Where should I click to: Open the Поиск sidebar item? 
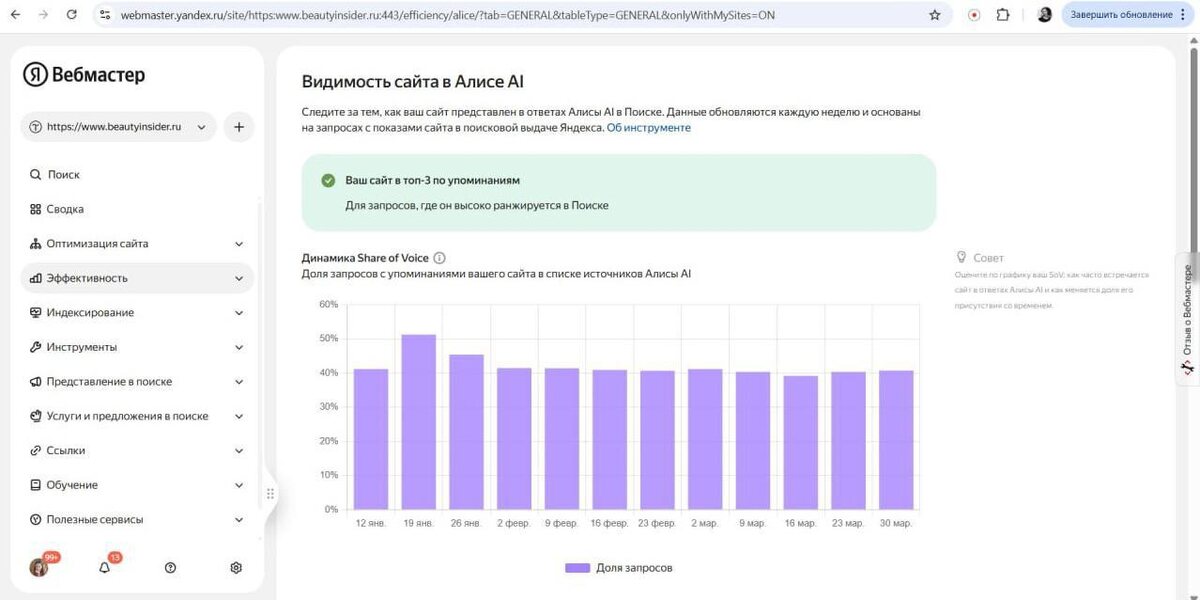click(137, 174)
